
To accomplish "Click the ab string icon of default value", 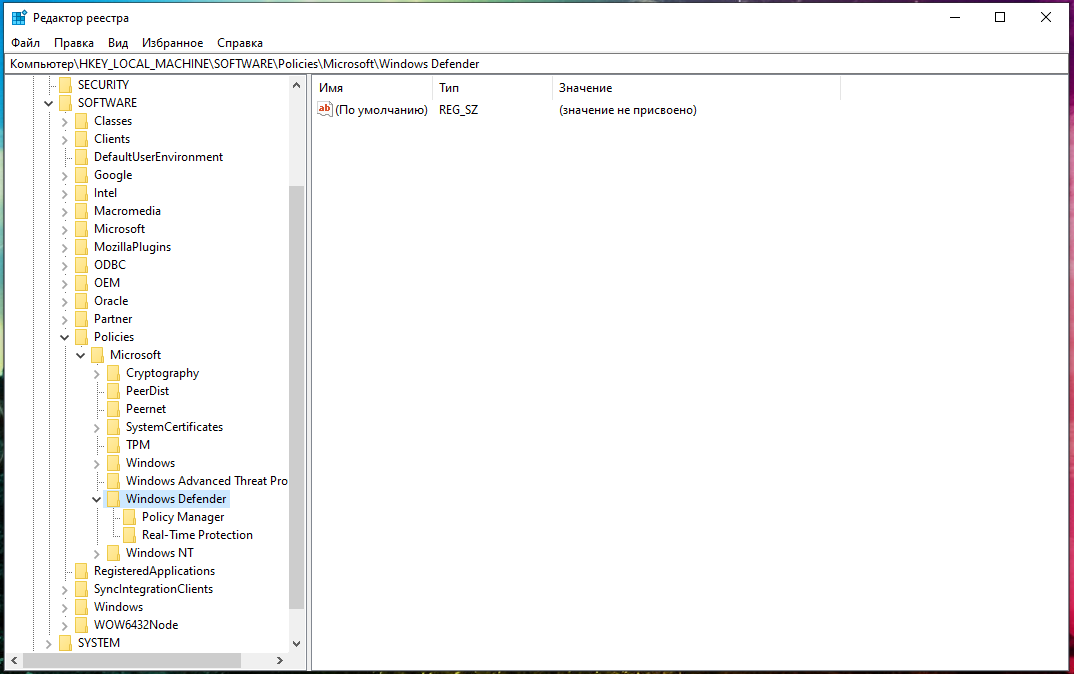I will [324, 110].
